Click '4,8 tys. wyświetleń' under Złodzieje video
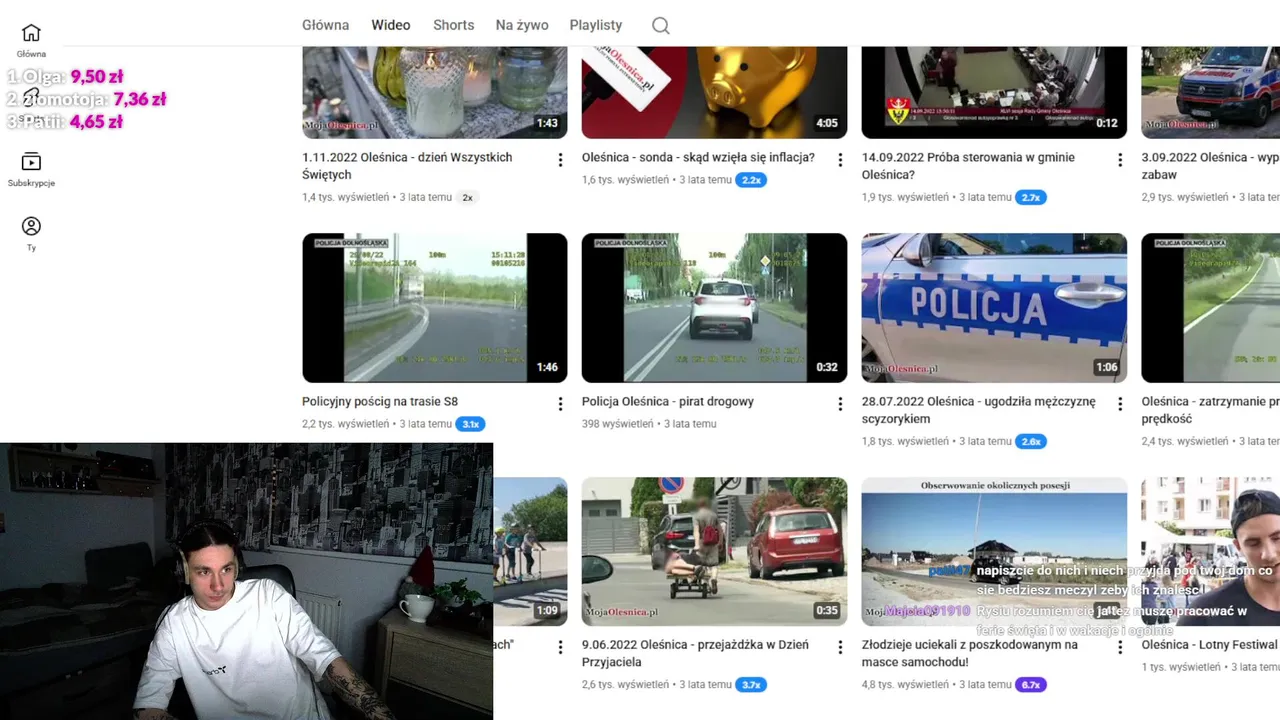 (905, 685)
